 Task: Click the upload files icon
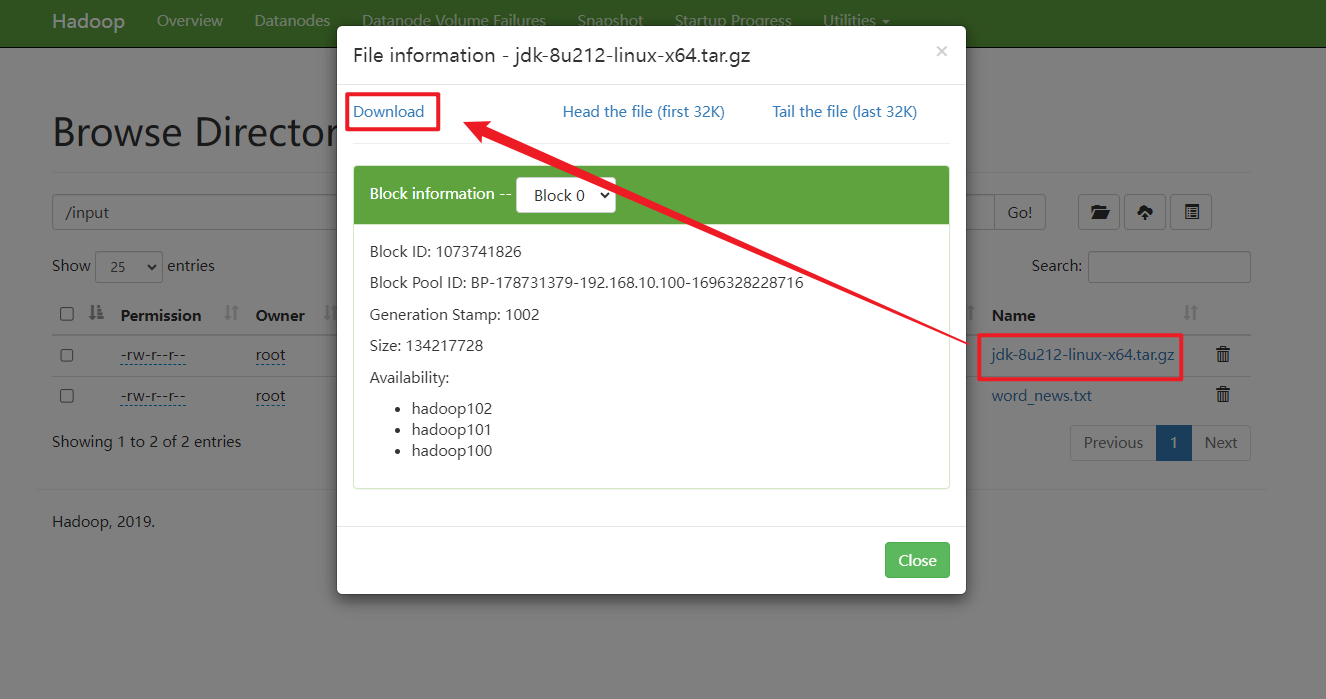[1145, 212]
